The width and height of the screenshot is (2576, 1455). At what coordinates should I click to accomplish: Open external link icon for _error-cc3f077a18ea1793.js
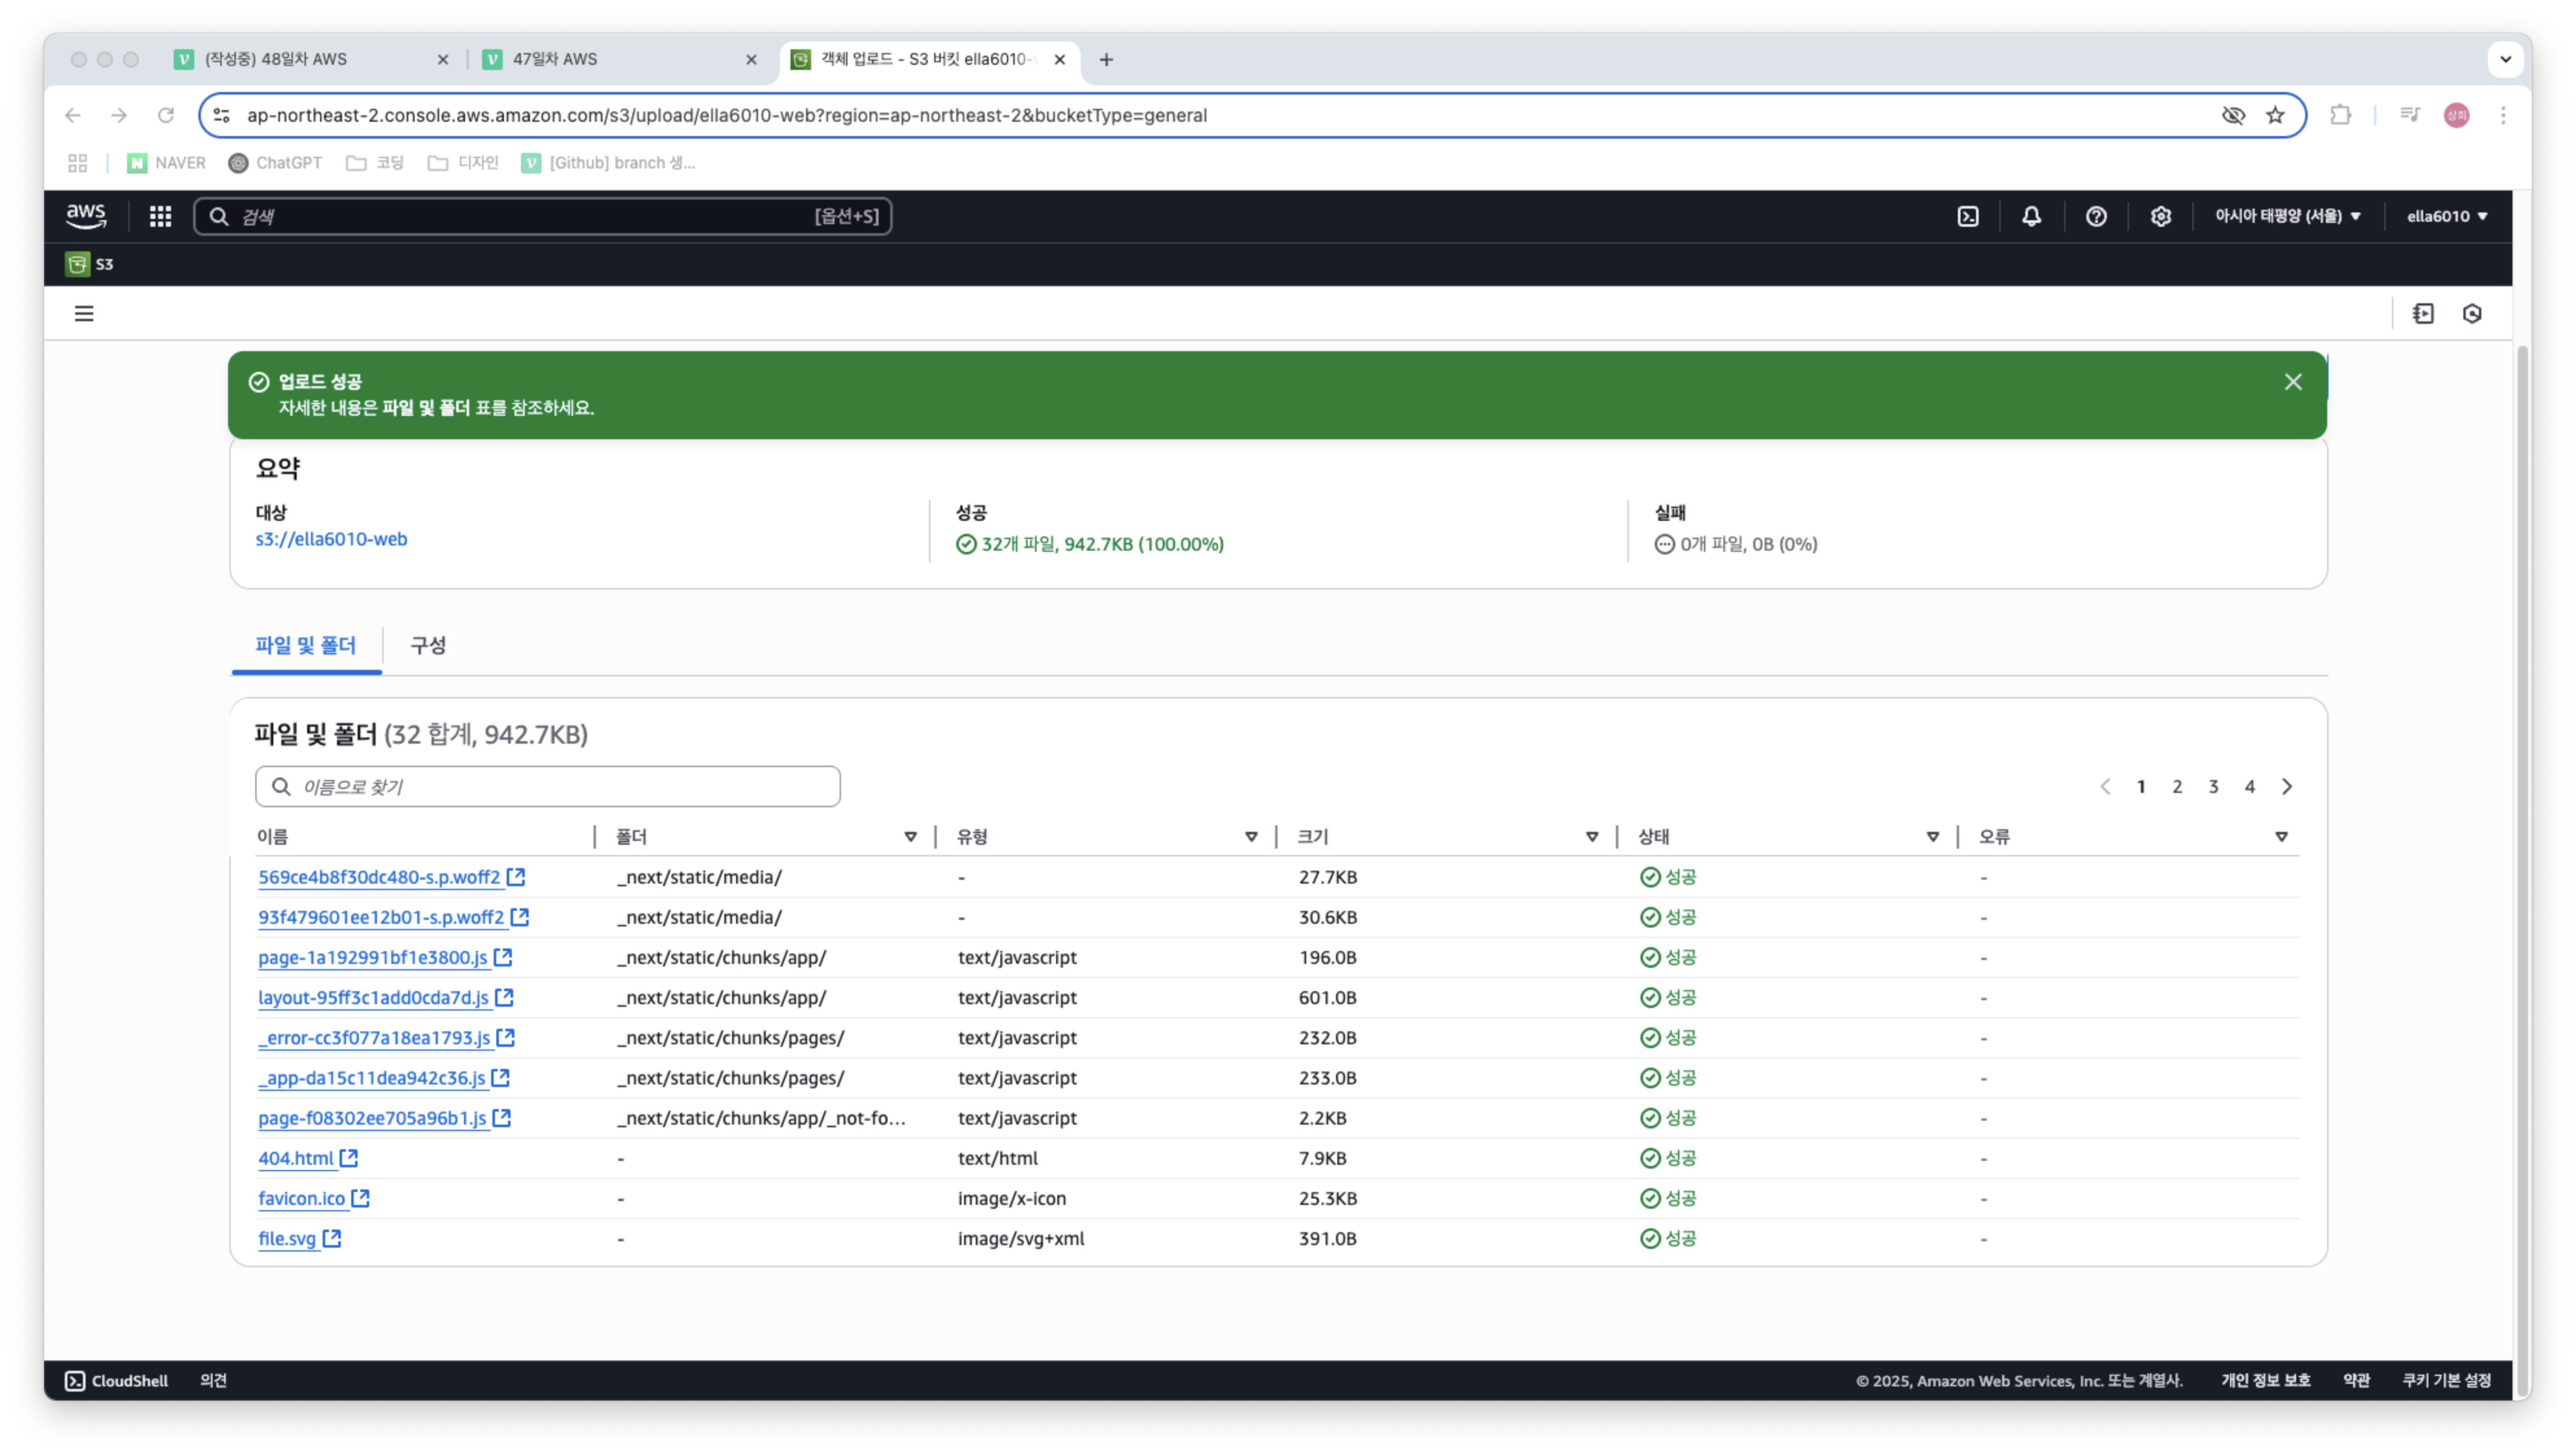pyautogui.click(x=506, y=1037)
